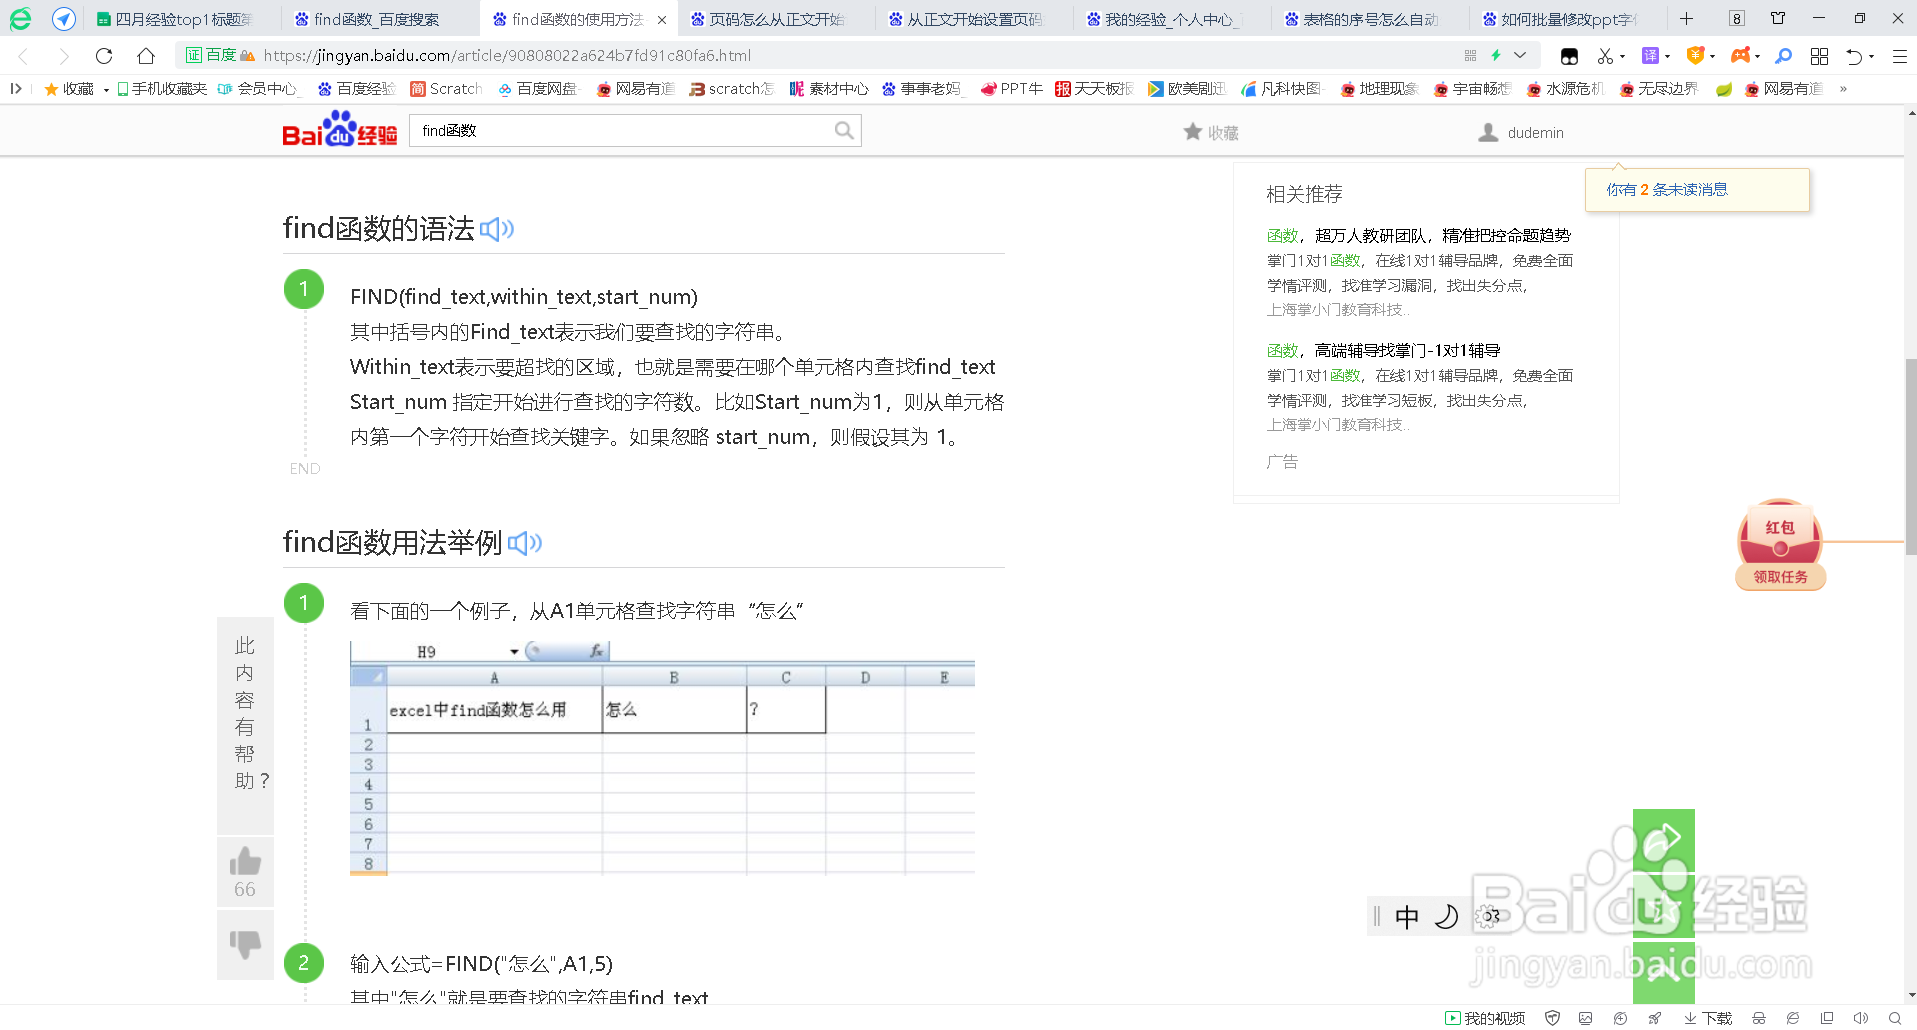Viewport: 1917px width, 1030px height.
Task: Open the game center icon
Action: (1740, 55)
